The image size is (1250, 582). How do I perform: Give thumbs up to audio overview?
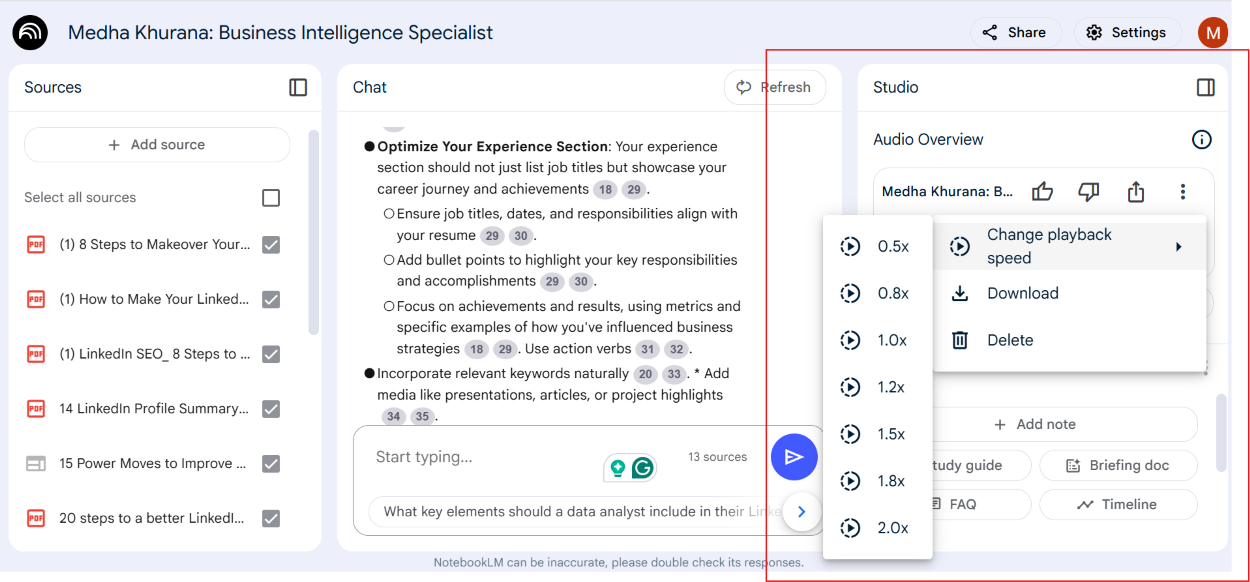(1042, 191)
